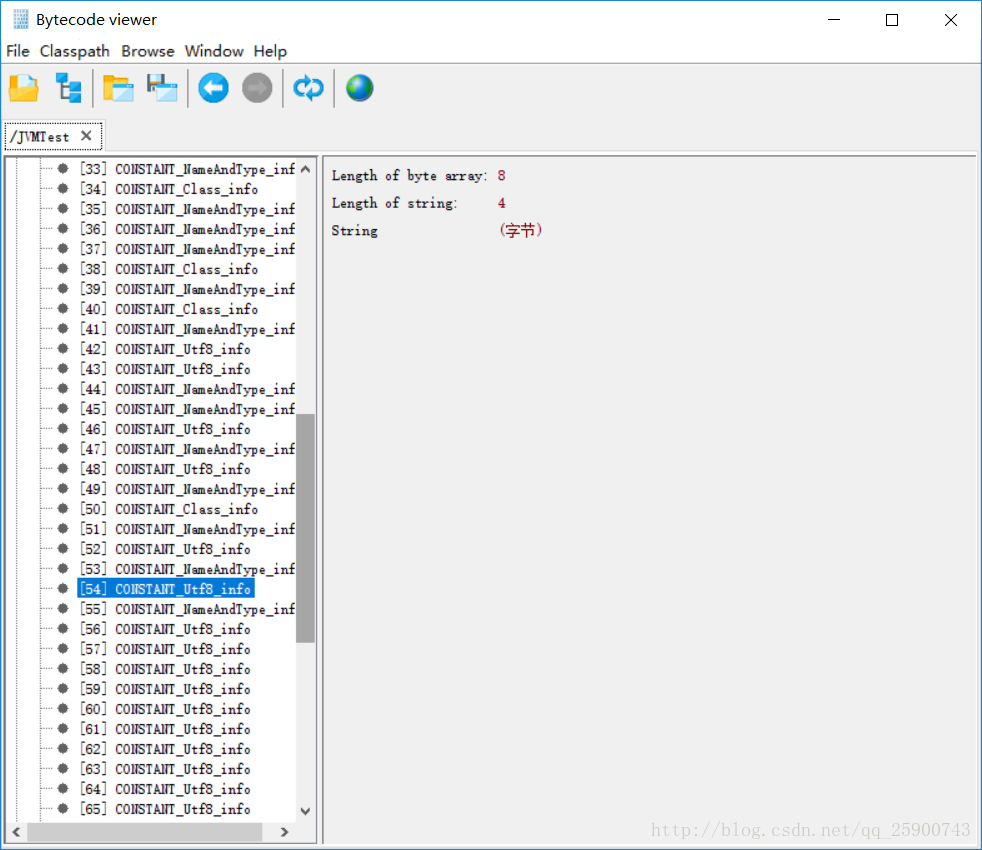Select [65] CONSTANT_Utf8_info entry
This screenshot has height=850, width=982.
[165, 809]
